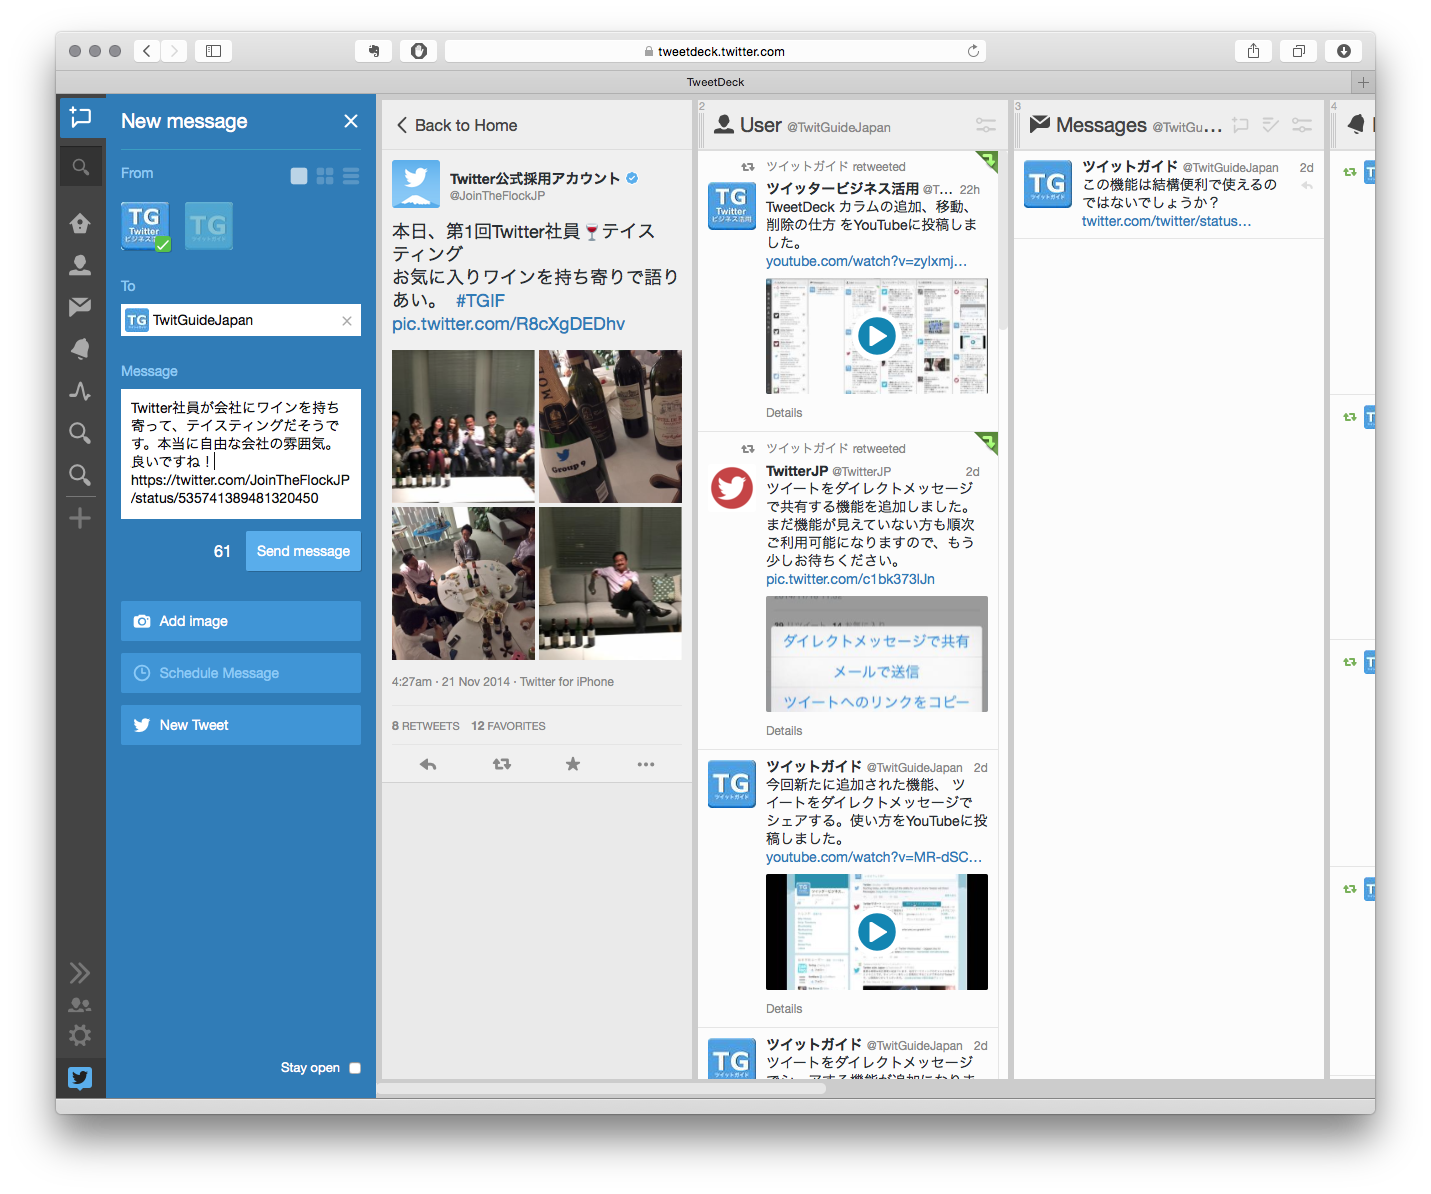Reply to the ツイットガイド direct message
This screenshot has width=1431, height=1194.
(1307, 186)
